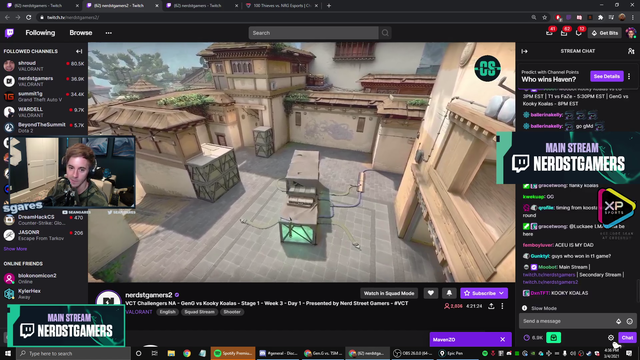Click the purple Chat send button
This screenshot has height=360, width=640.
[x=627, y=338]
